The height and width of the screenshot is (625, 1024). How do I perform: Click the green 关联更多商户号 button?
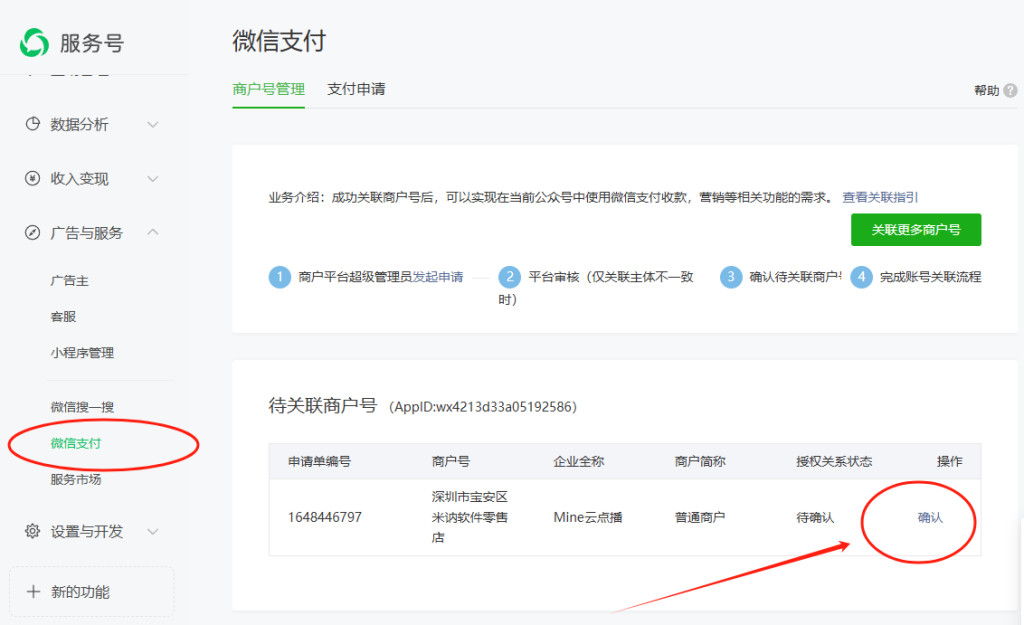[916, 230]
